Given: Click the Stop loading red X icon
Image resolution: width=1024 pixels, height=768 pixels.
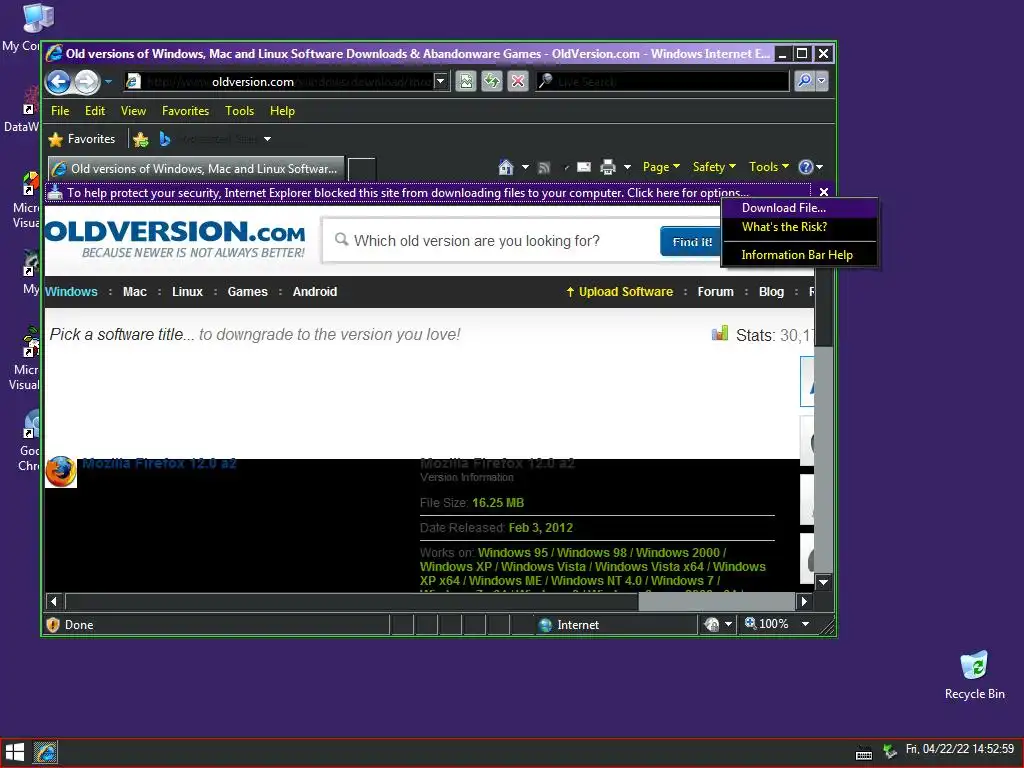Looking at the screenshot, I should point(518,81).
